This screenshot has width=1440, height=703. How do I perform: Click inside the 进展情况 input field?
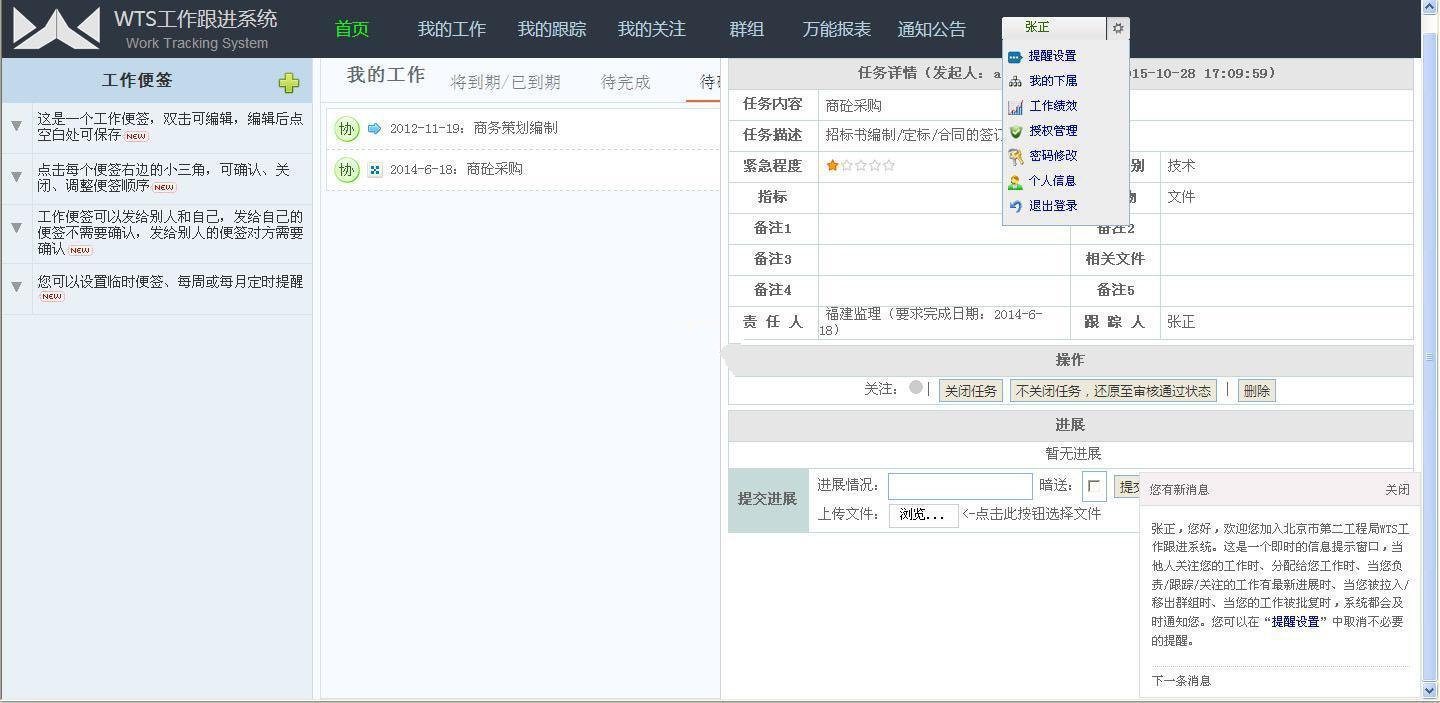click(x=959, y=486)
